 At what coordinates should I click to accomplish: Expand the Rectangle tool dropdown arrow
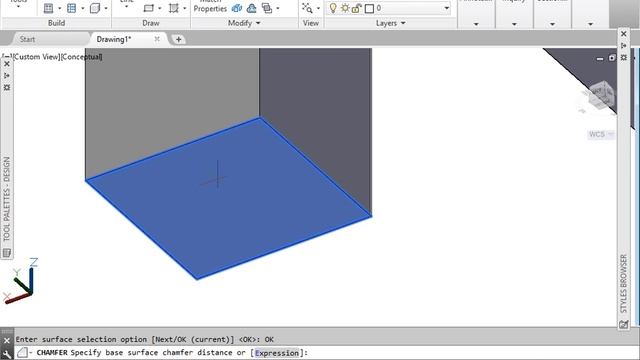pyautogui.click(x=160, y=8)
